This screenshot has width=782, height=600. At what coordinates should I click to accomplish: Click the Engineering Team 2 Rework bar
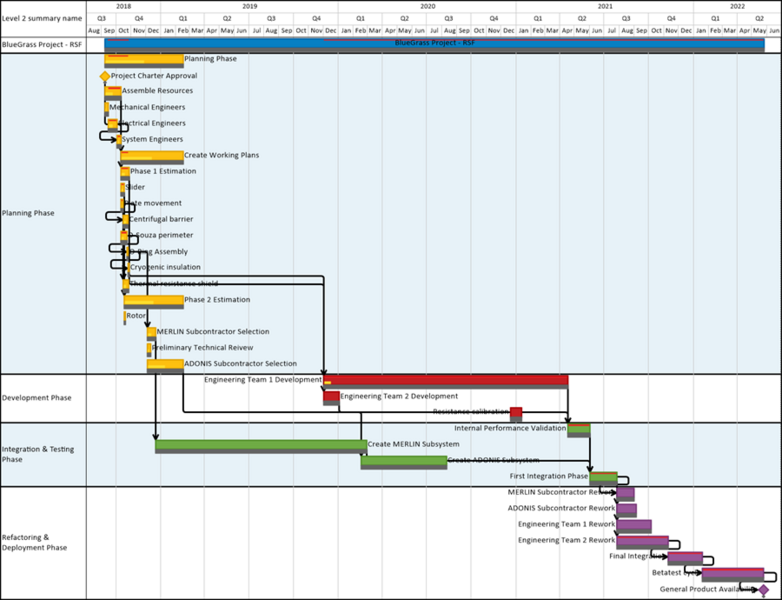click(642, 542)
